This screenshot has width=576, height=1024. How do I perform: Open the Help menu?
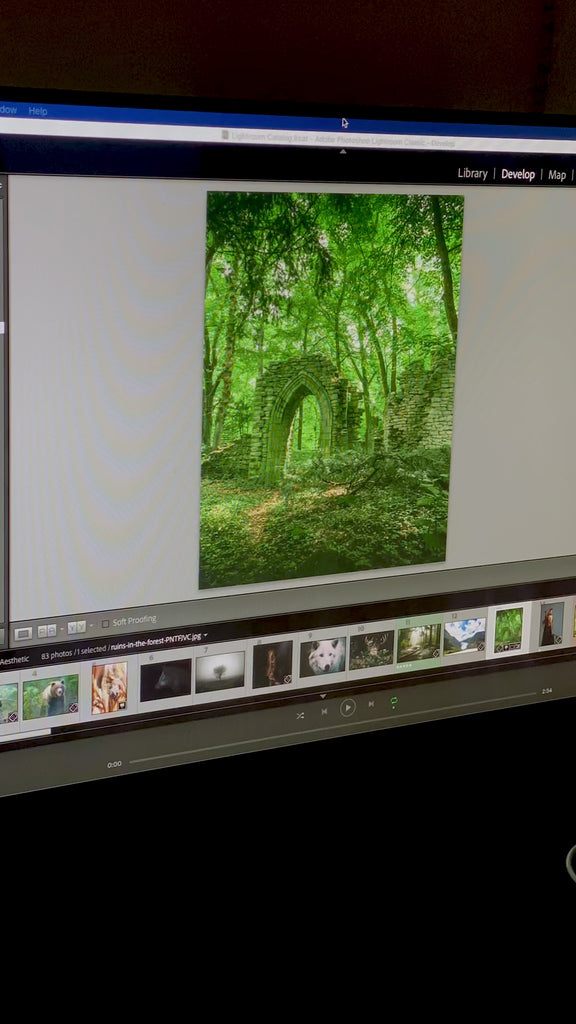[x=38, y=111]
